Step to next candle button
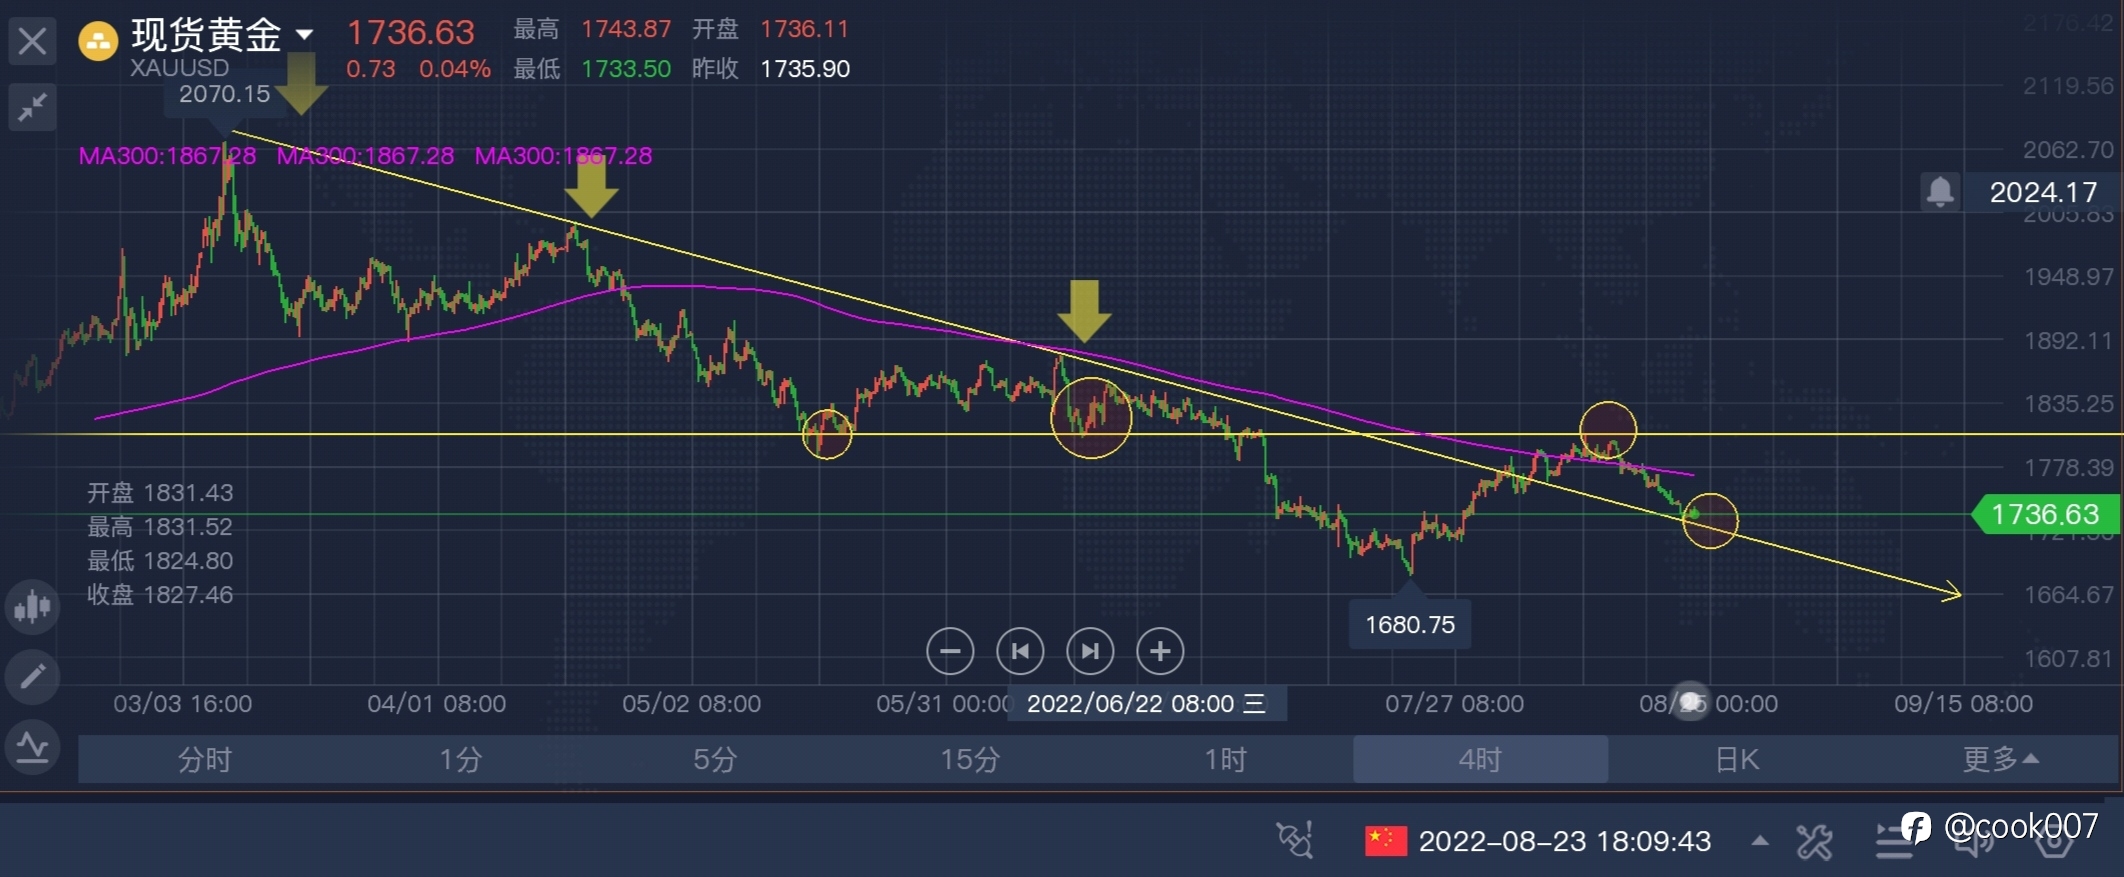The width and height of the screenshot is (2124, 877). 1090,652
